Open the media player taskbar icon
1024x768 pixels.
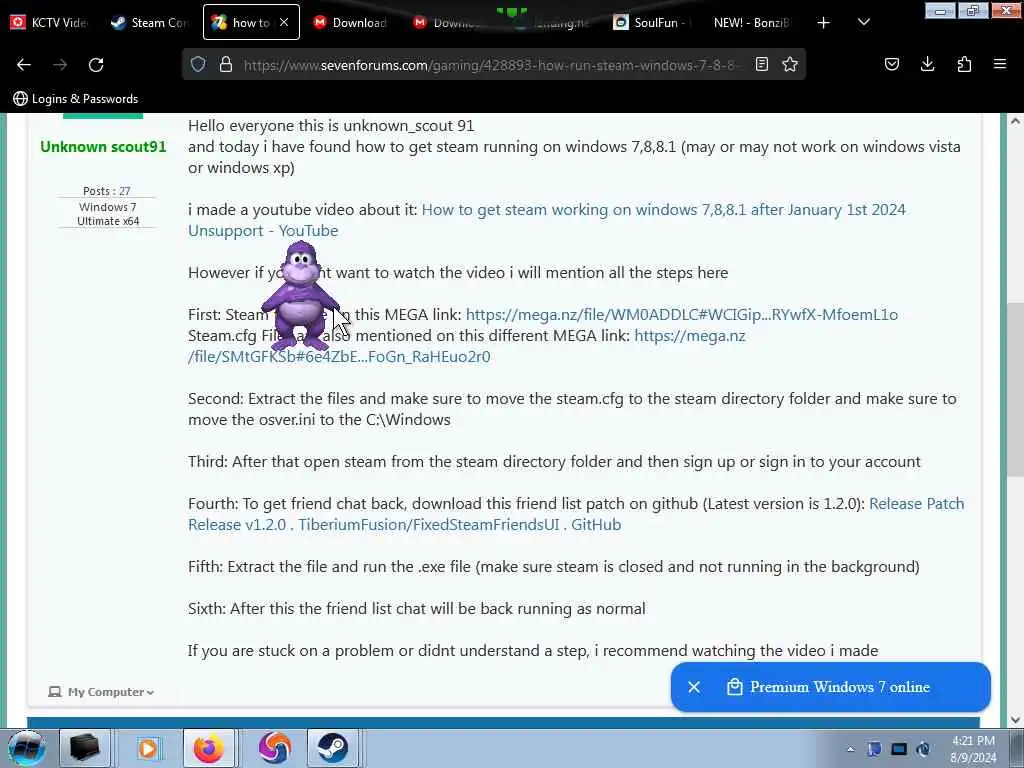pyautogui.click(x=148, y=748)
